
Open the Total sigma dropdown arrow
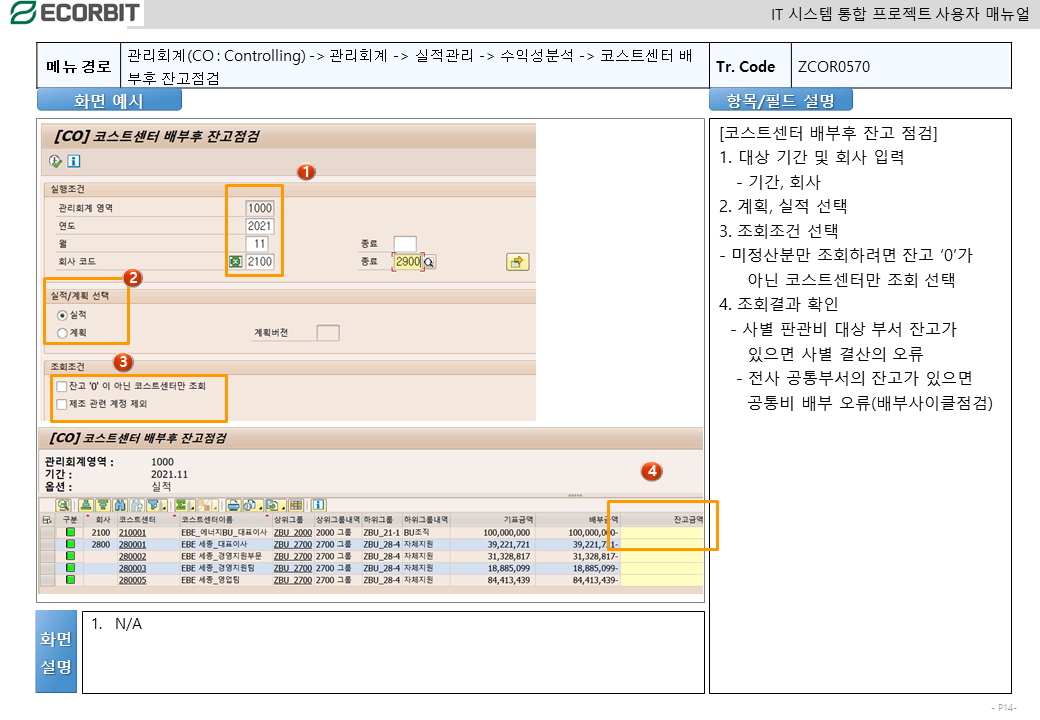[192, 507]
